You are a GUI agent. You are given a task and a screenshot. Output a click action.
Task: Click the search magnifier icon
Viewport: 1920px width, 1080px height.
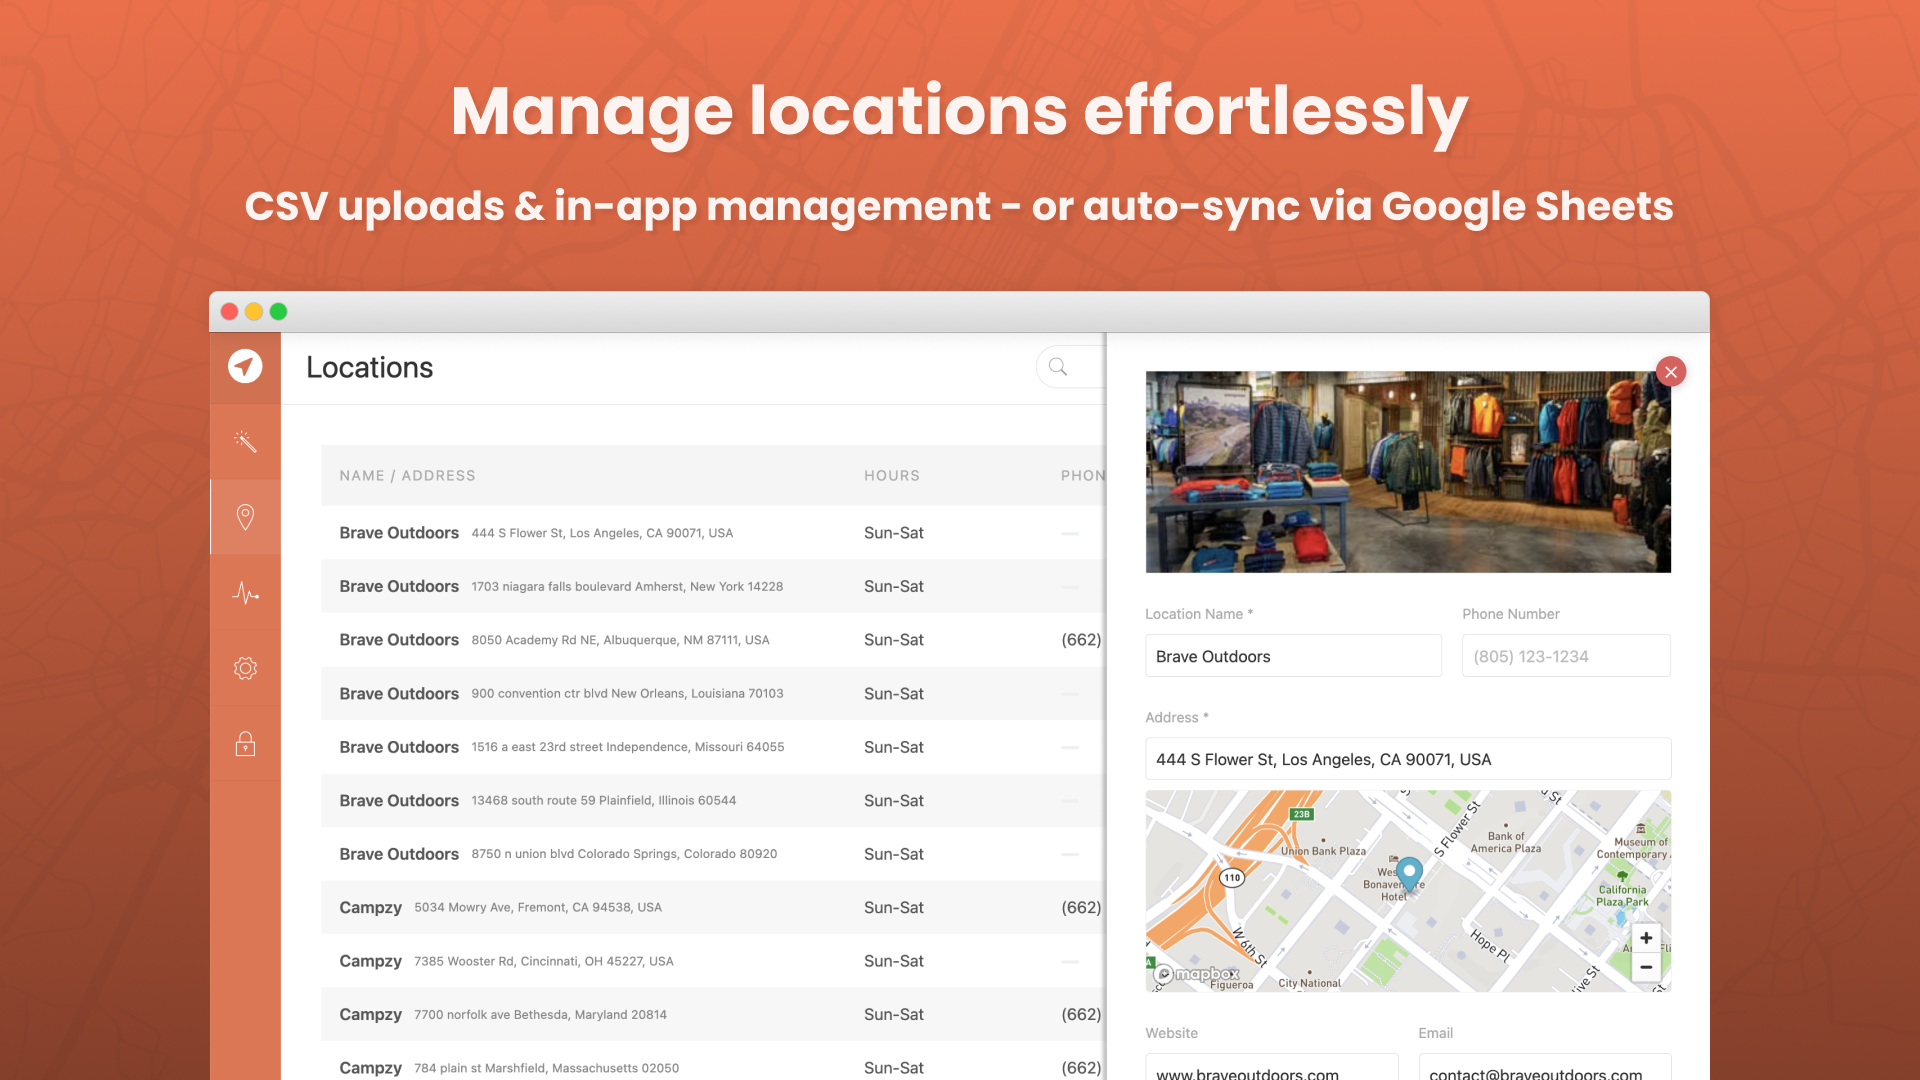click(x=1058, y=367)
